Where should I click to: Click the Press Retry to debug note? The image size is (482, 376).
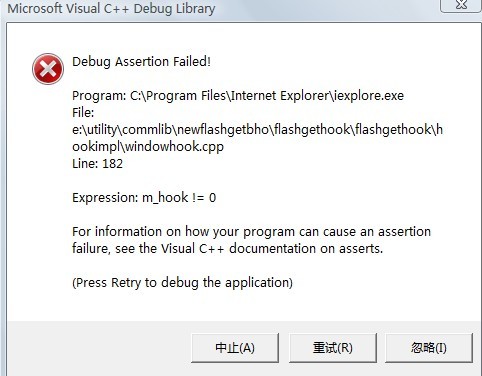182,283
